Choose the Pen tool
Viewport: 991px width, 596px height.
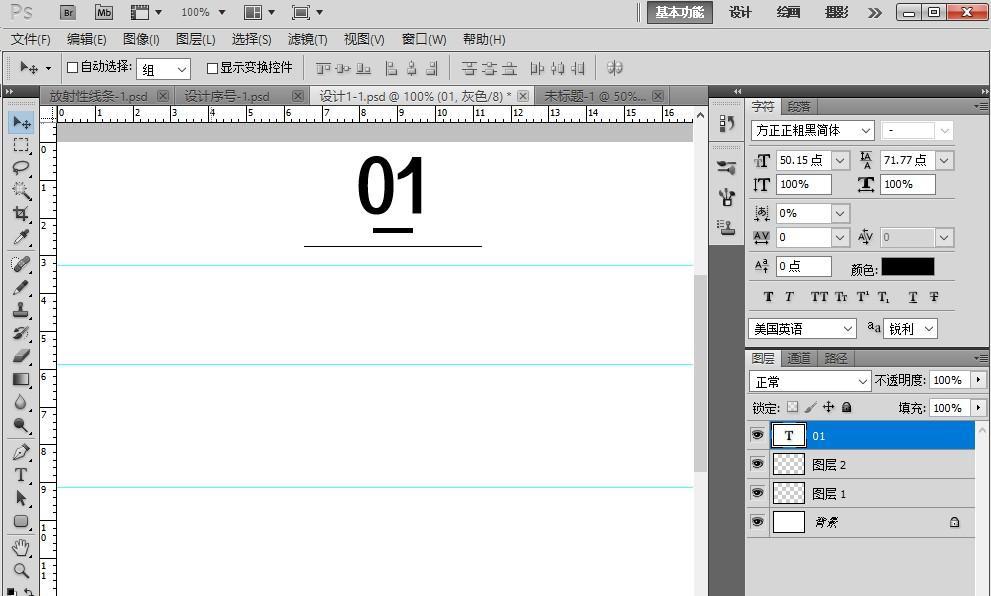tap(21, 452)
